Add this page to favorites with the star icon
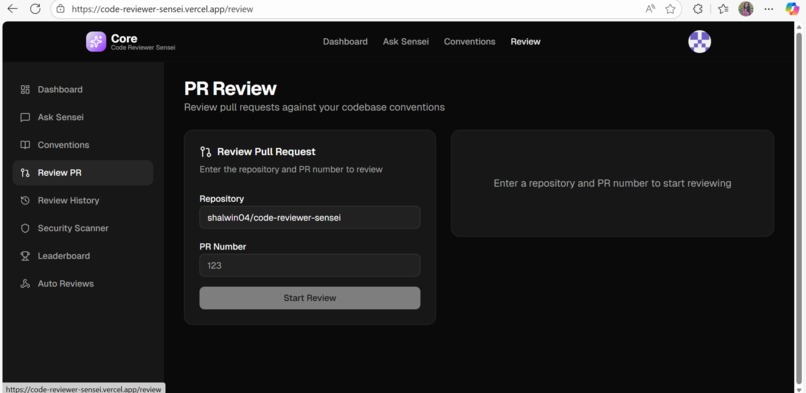The width and height of the screenshot is (806, 393). pos(670,9)
